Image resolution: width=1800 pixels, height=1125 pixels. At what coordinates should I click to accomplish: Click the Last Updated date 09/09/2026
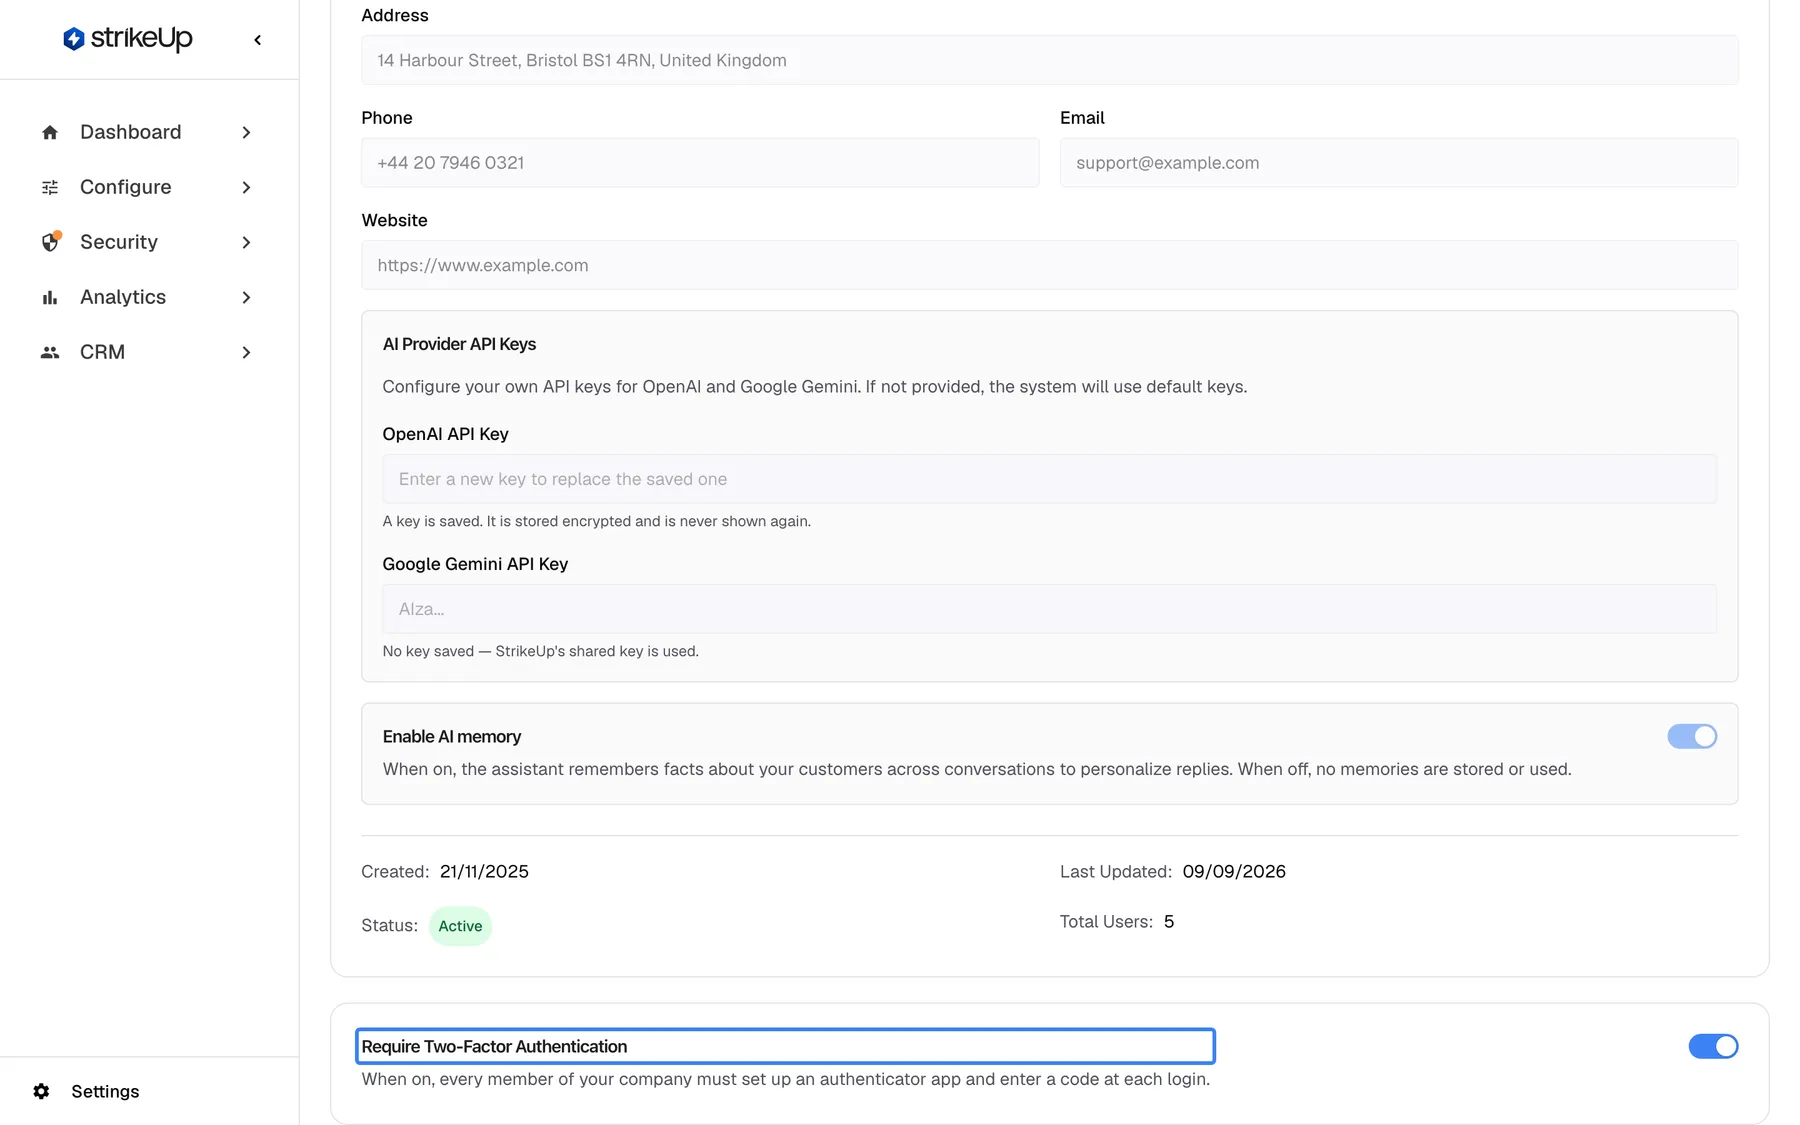(x=1234, y=871)
